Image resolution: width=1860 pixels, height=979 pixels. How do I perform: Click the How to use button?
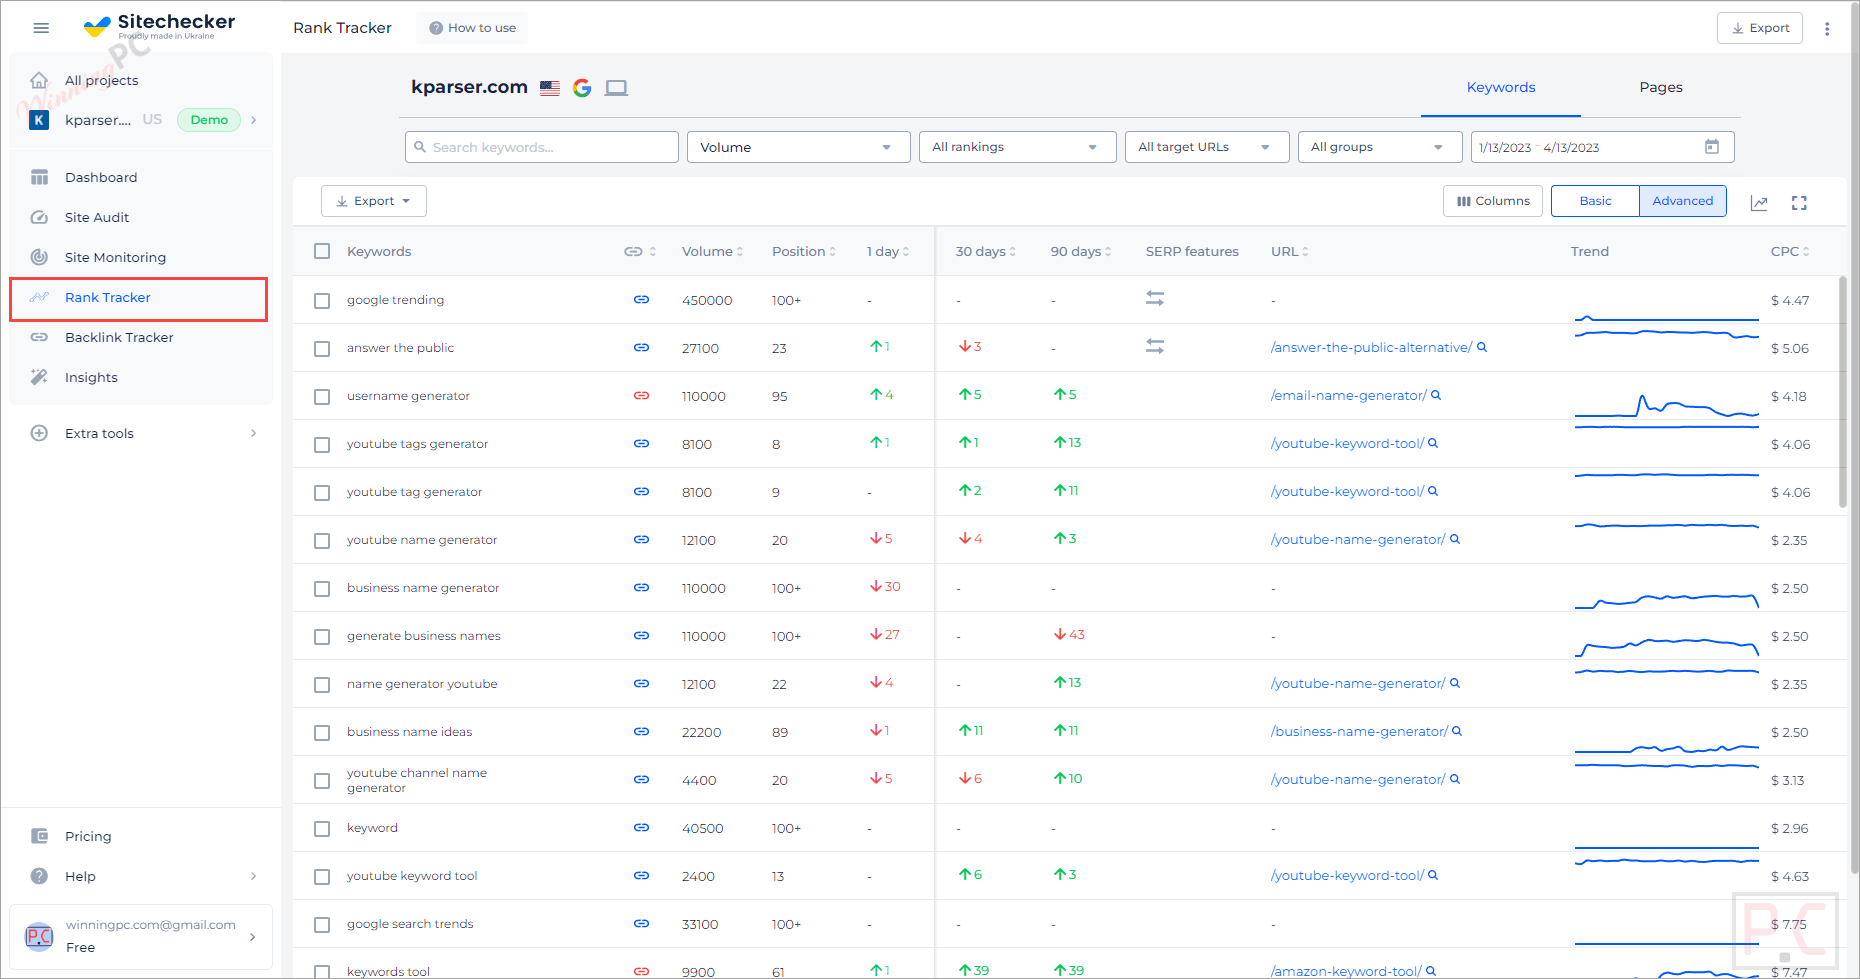[x=472, y=28]
